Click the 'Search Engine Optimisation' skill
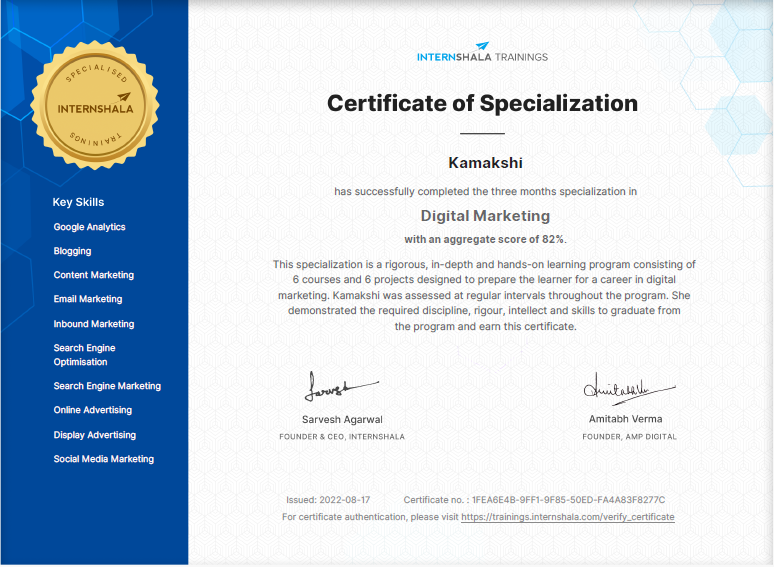The height and width of the screenshot is (567, 774). 84,355
